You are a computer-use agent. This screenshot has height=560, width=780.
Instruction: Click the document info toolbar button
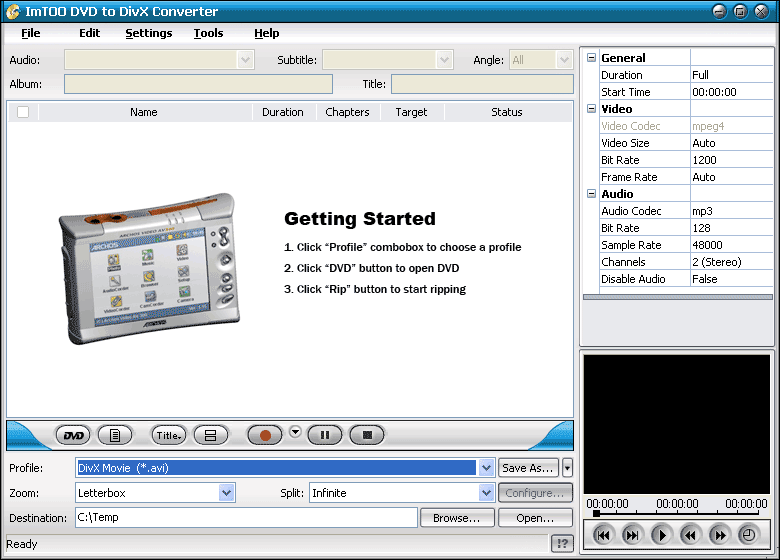(x=115, y=436)
